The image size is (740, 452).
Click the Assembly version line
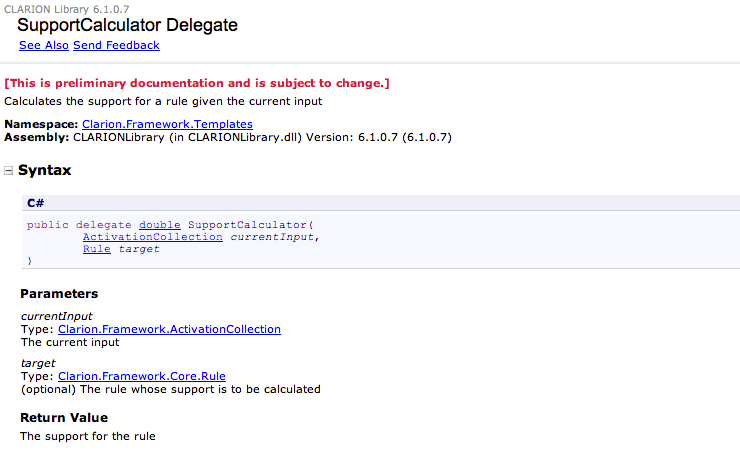coord(228,137)
